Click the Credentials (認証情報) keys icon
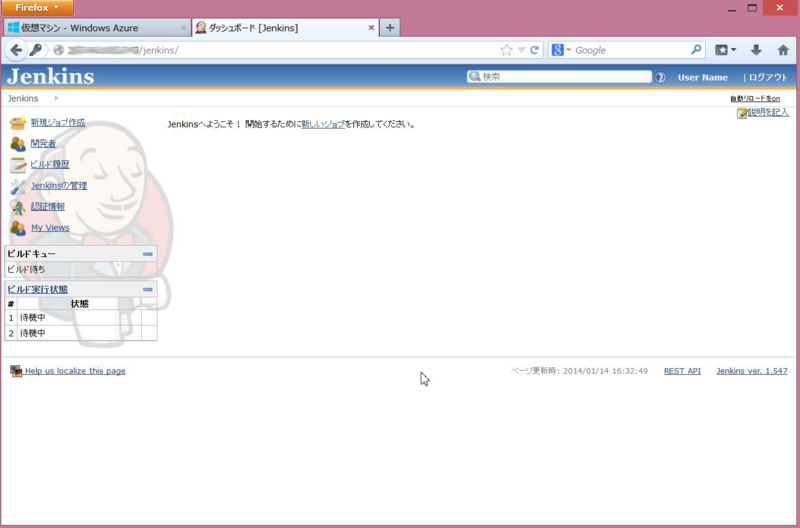Screen dimensions: 800x528 click(x=18, y=207)
